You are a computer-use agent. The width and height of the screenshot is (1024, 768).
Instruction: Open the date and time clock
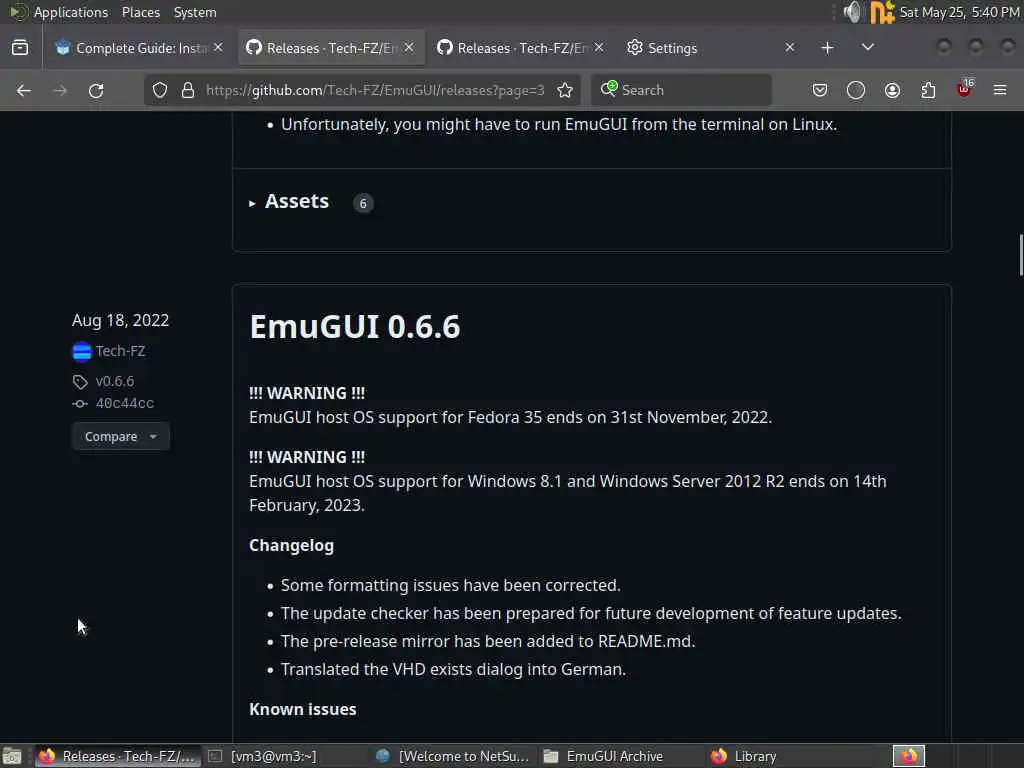pos(959,12)
